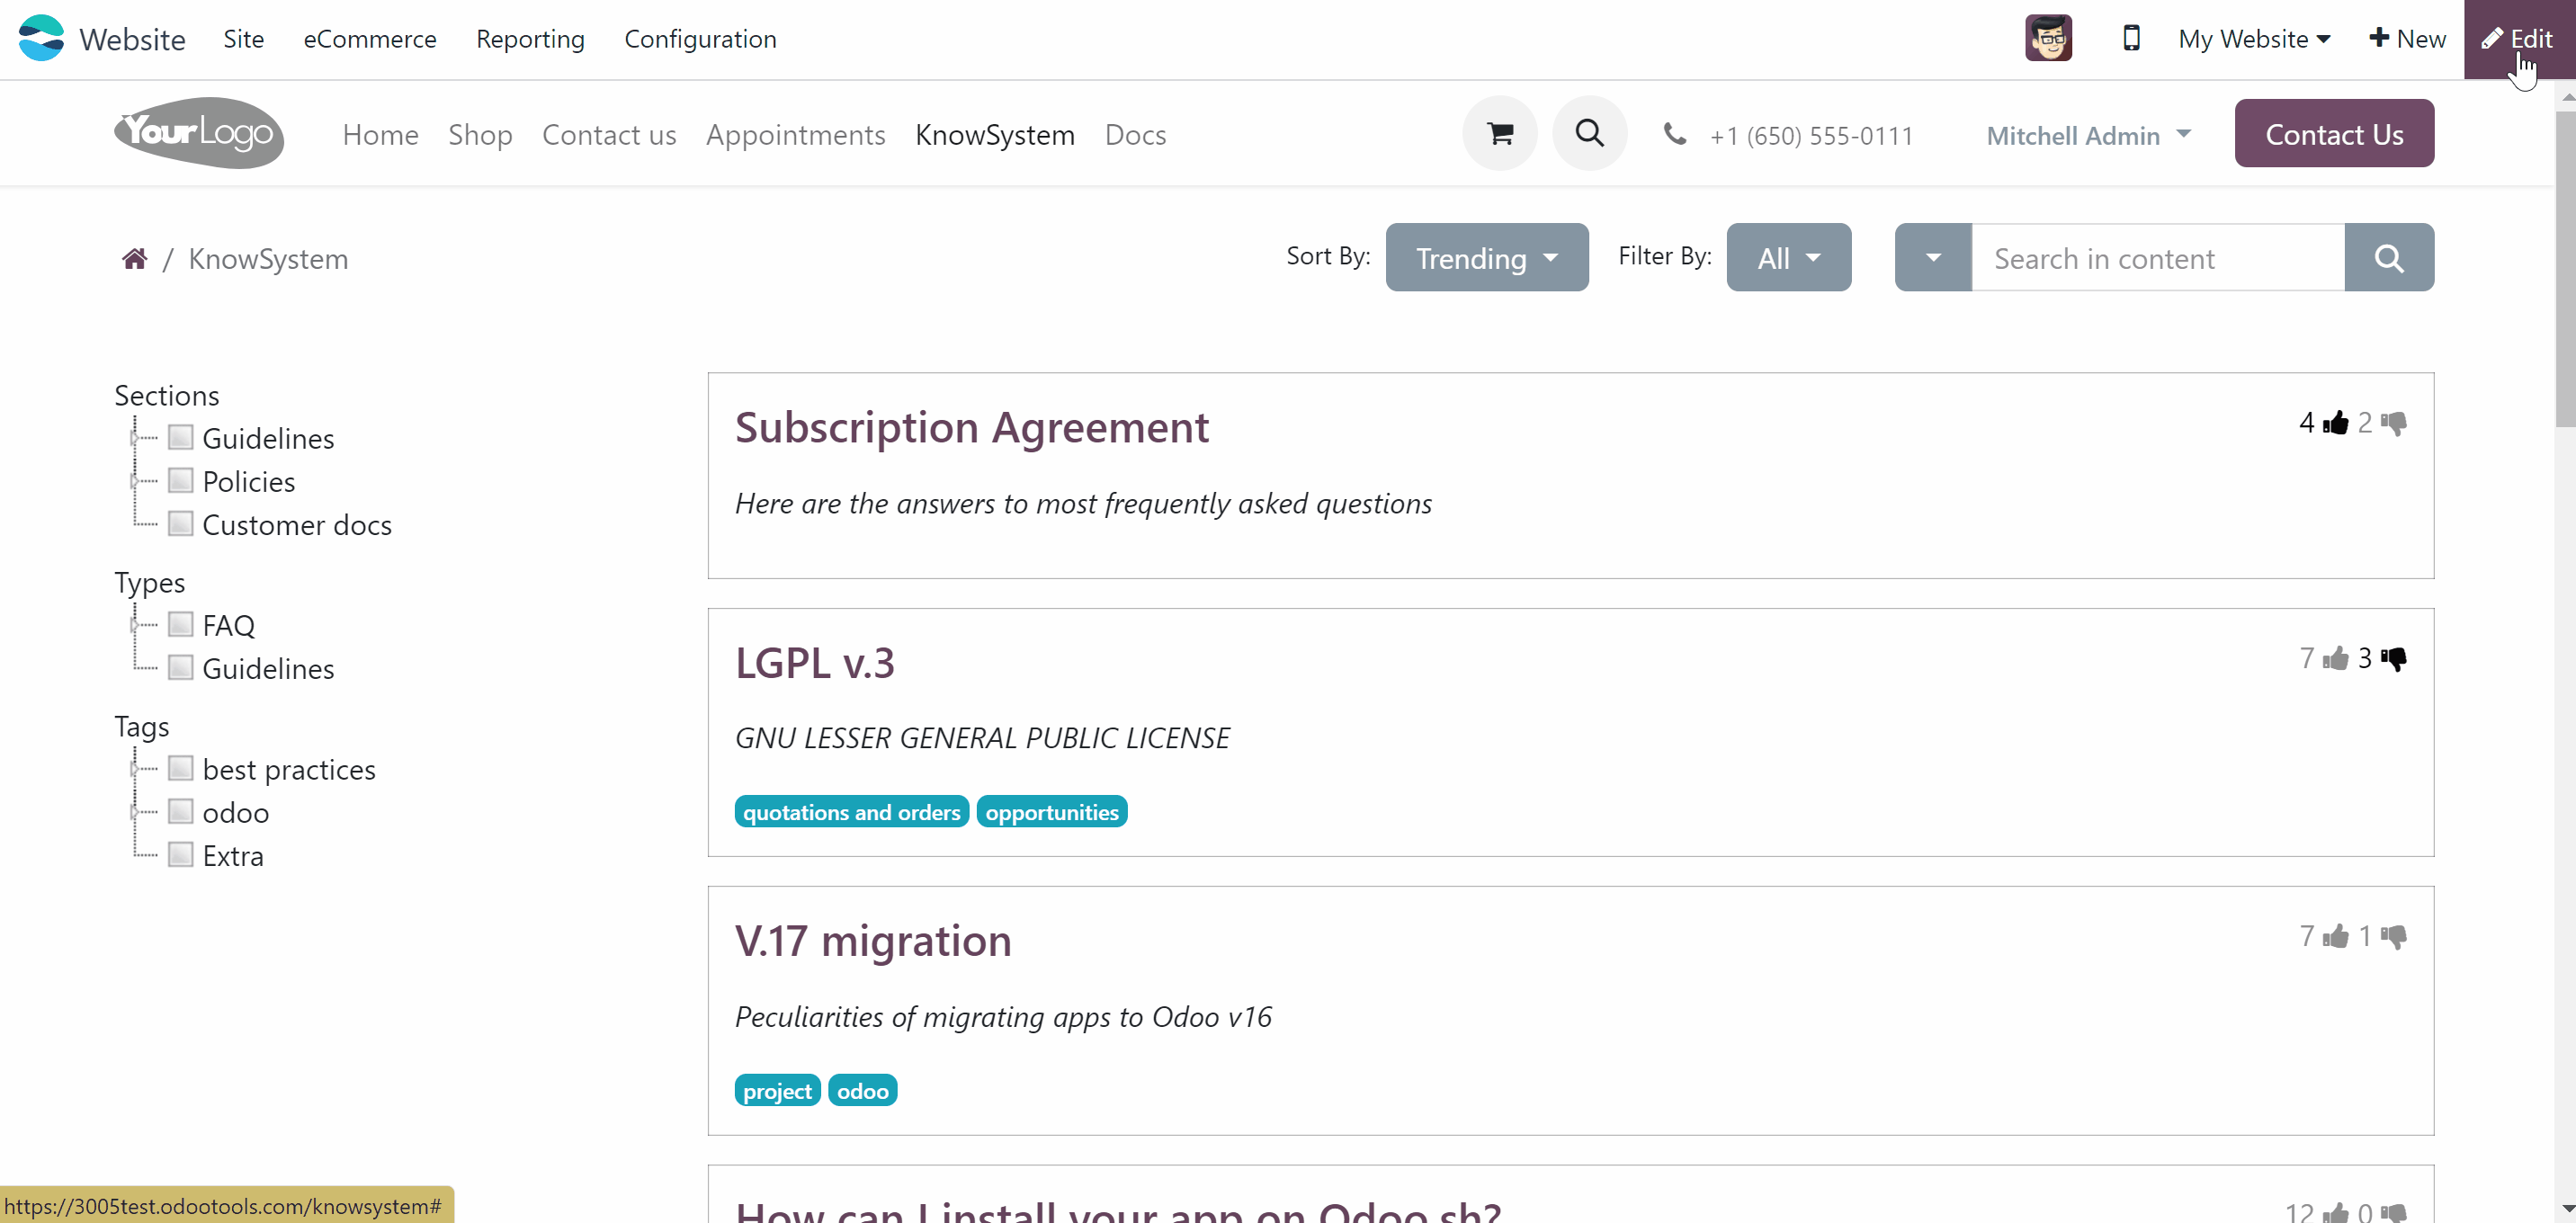Open the My Website switcher dropdown
Viewport: 2576px width, 1223px height.
2254,39
